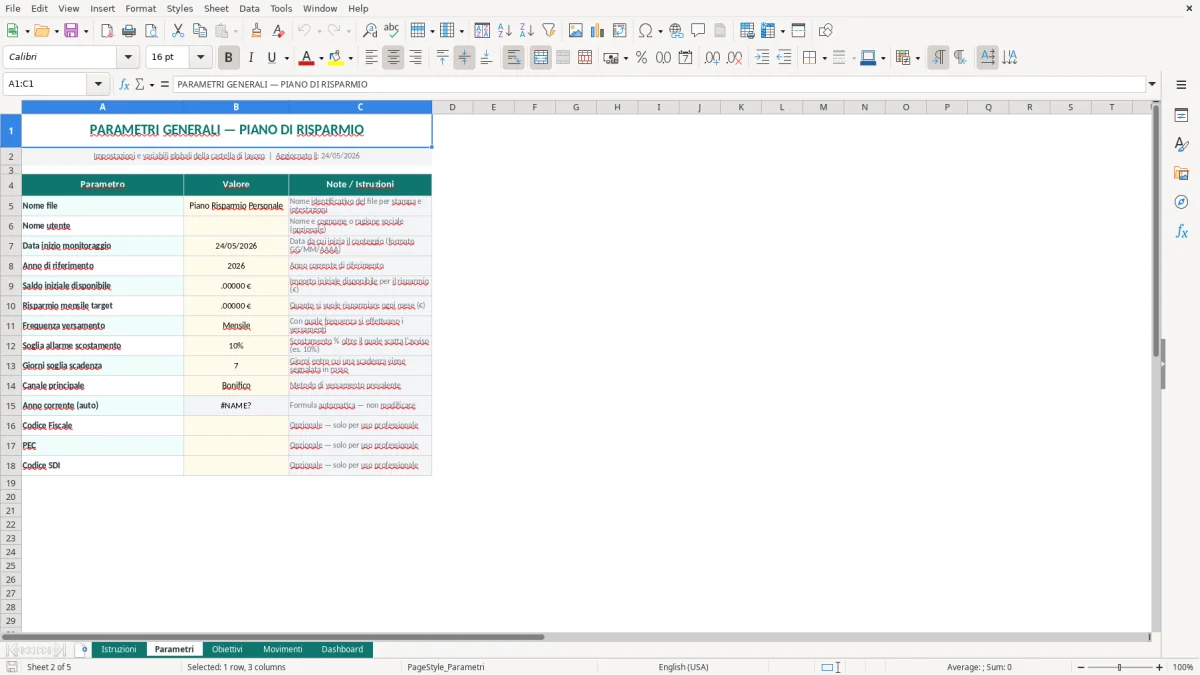Switch to the Obiettivi sheet tab
This screenshot has width=1200, height=675.
click(x=227, y=649)
